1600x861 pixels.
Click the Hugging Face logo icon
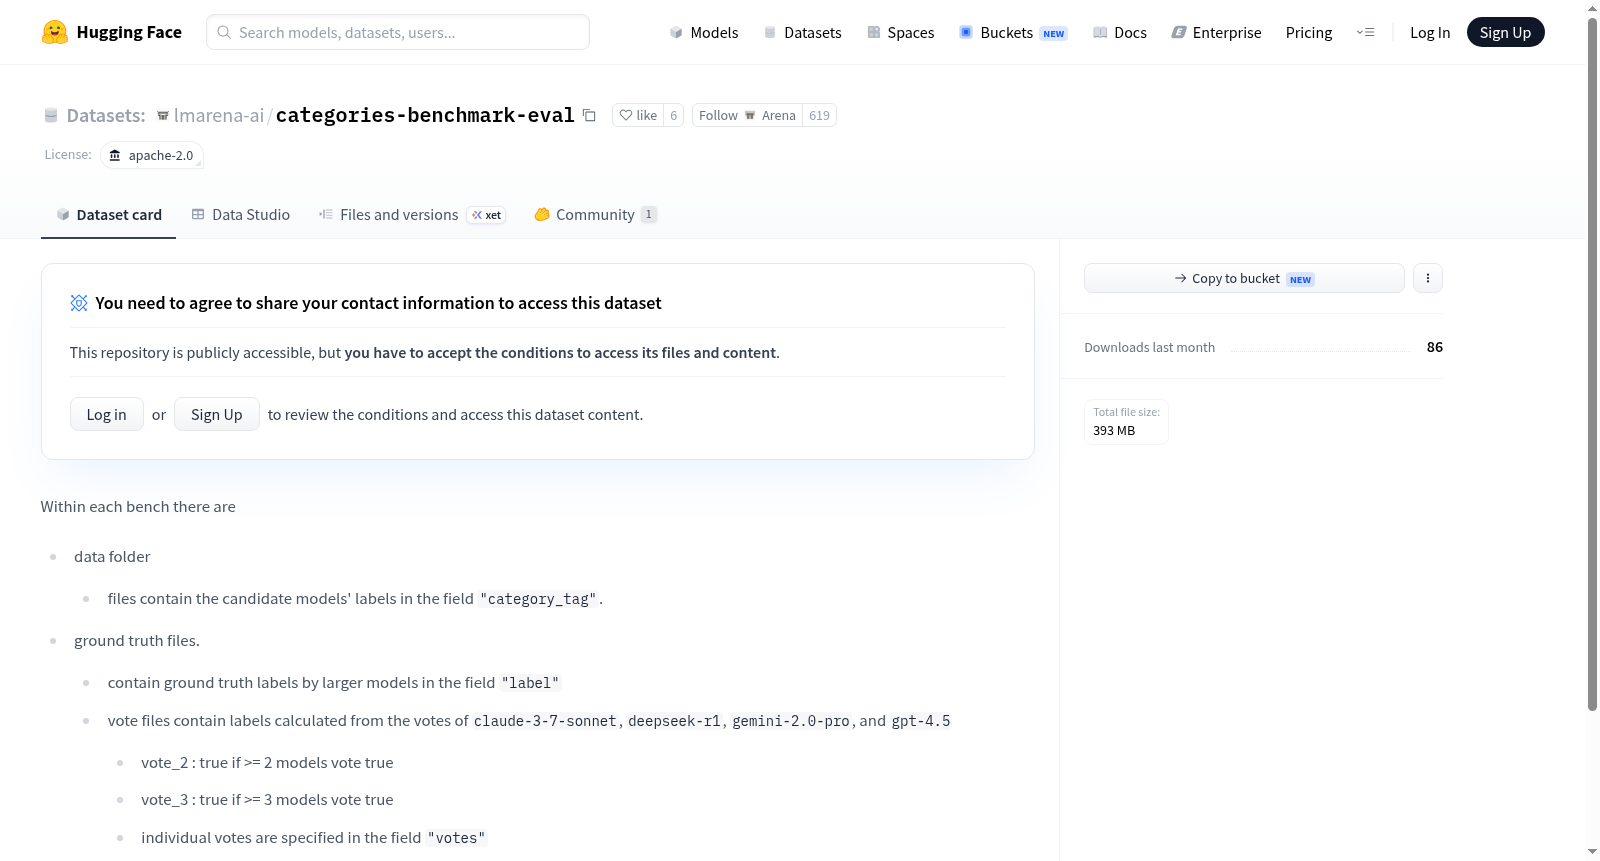(x=55, y=32)
